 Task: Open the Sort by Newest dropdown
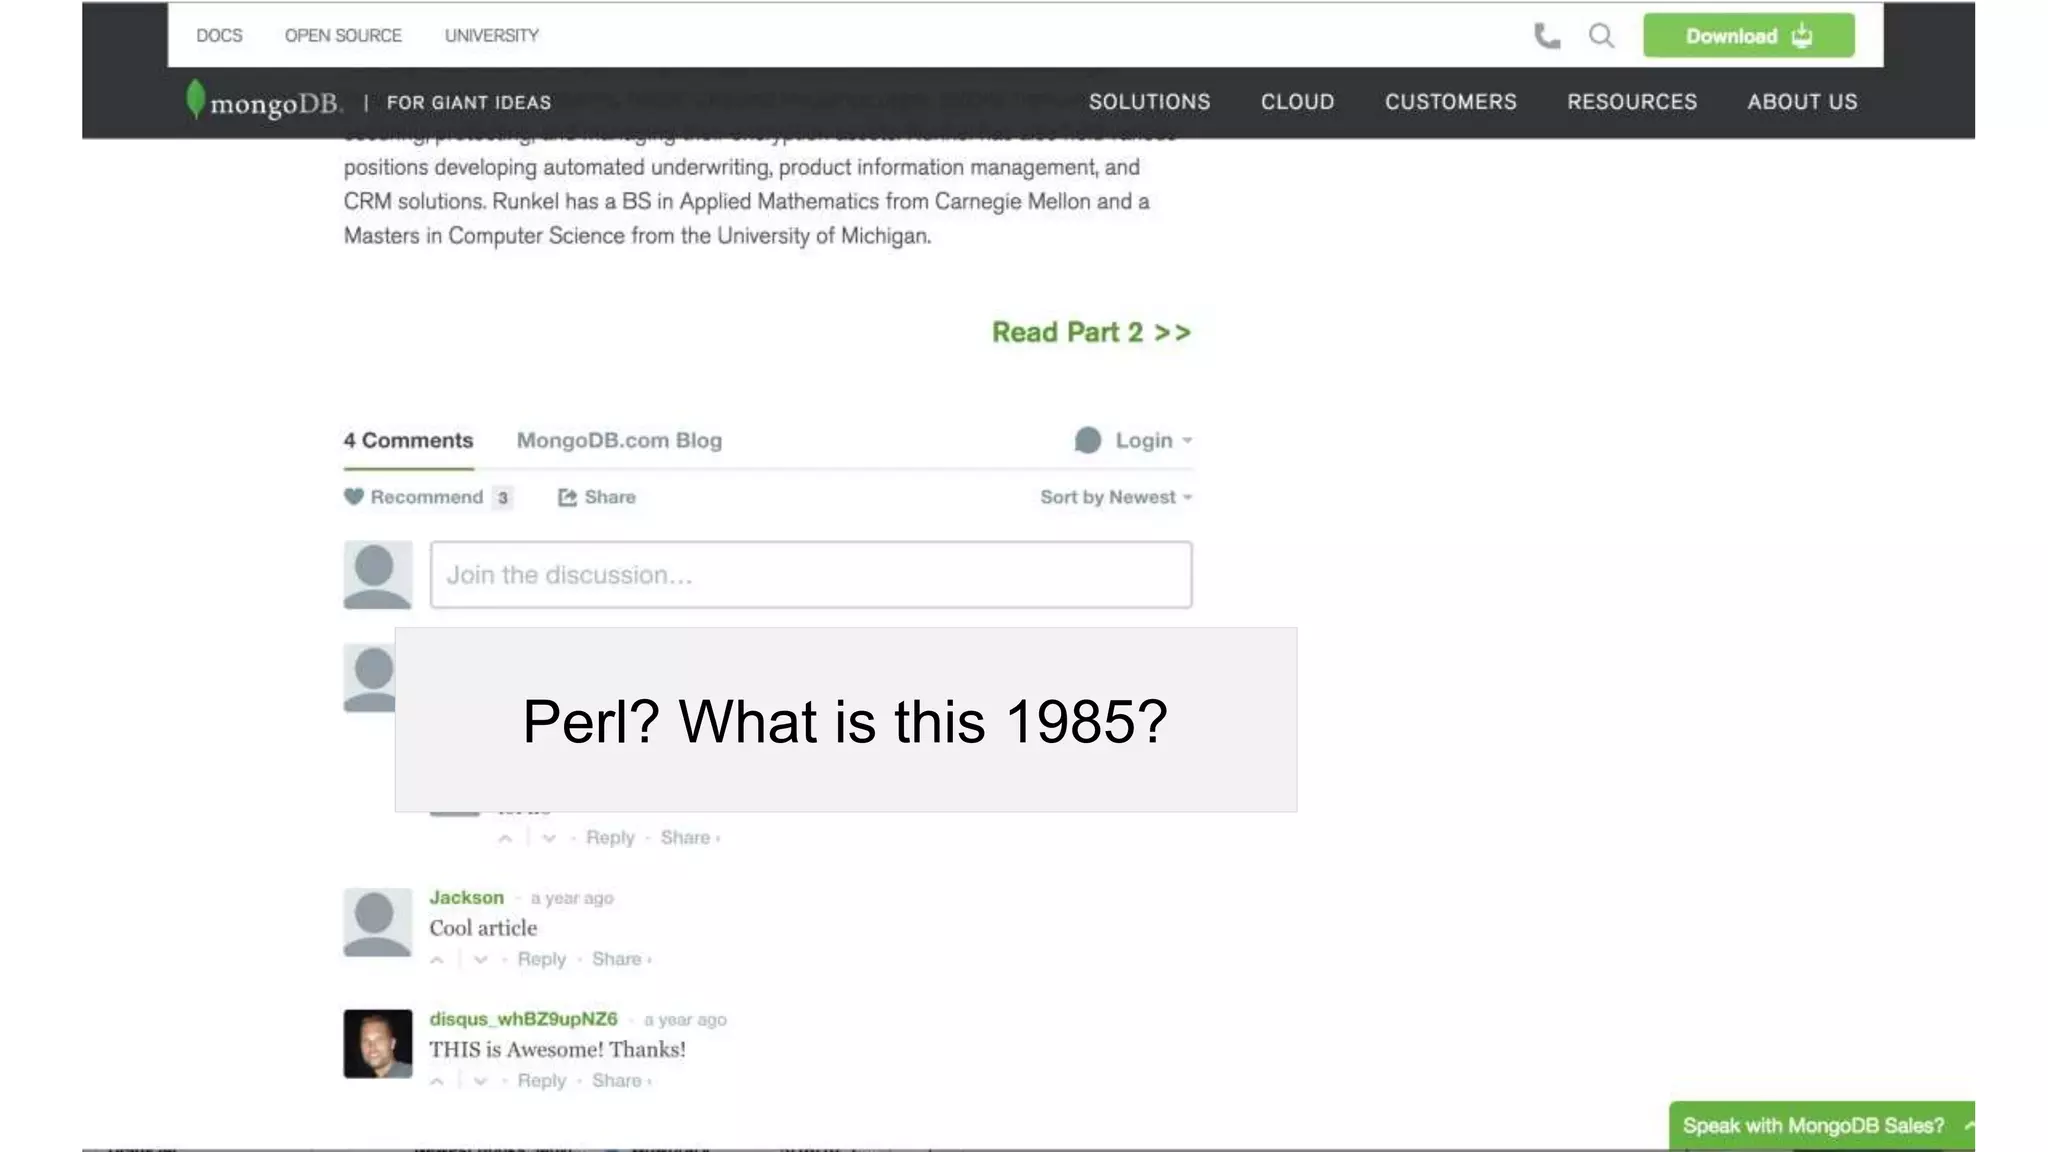(1115, 497)
